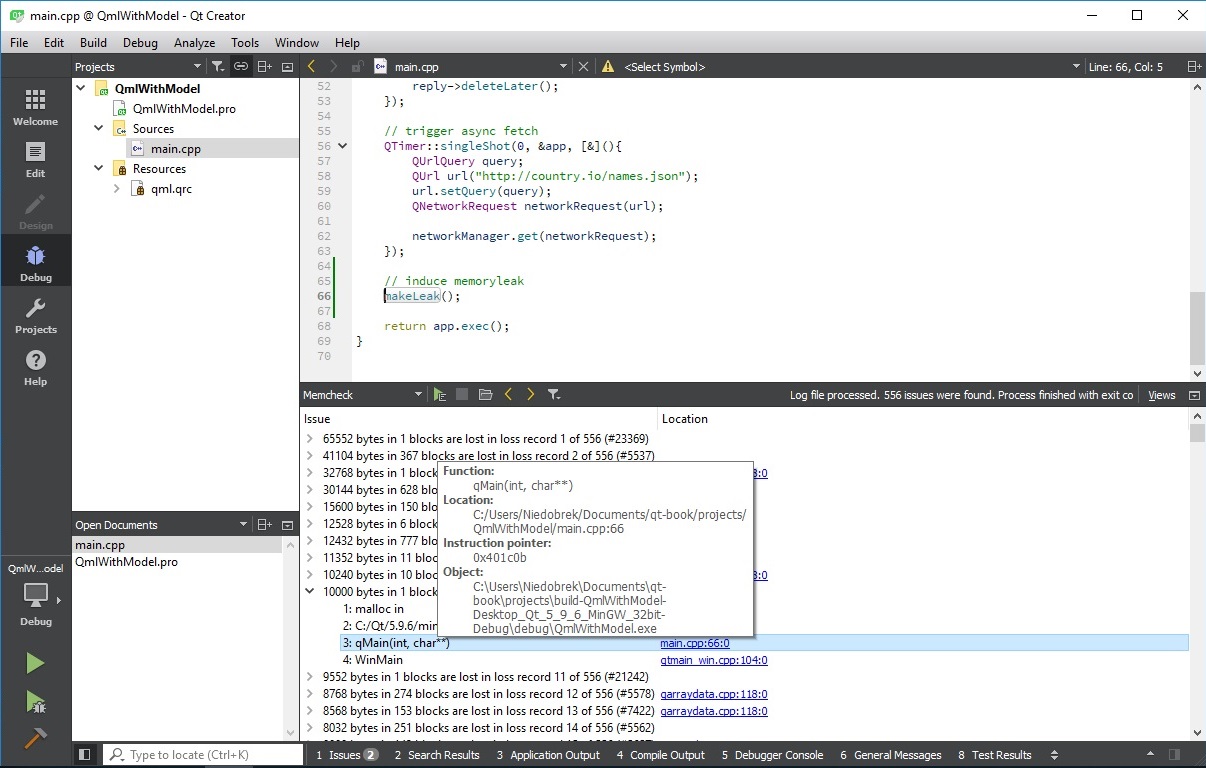Open the Views button in Memcheck pane
1206x768 pixels.
(1161, 395)
